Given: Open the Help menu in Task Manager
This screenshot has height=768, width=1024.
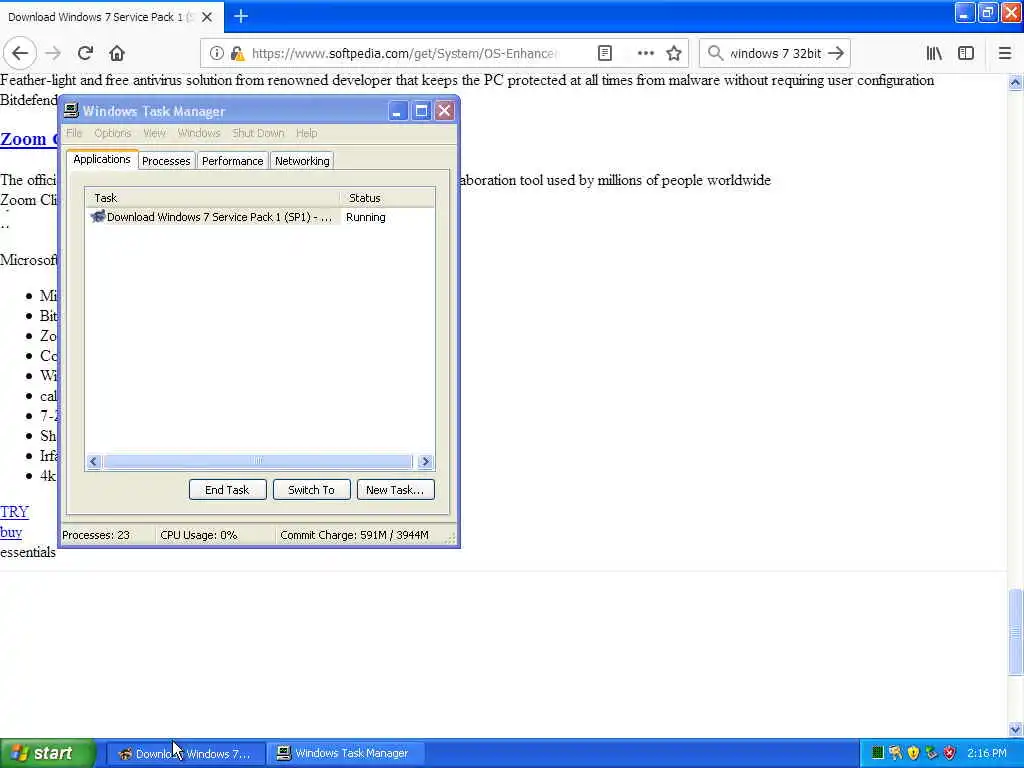Looking at the screenshot, I should [x=306, y=133].
